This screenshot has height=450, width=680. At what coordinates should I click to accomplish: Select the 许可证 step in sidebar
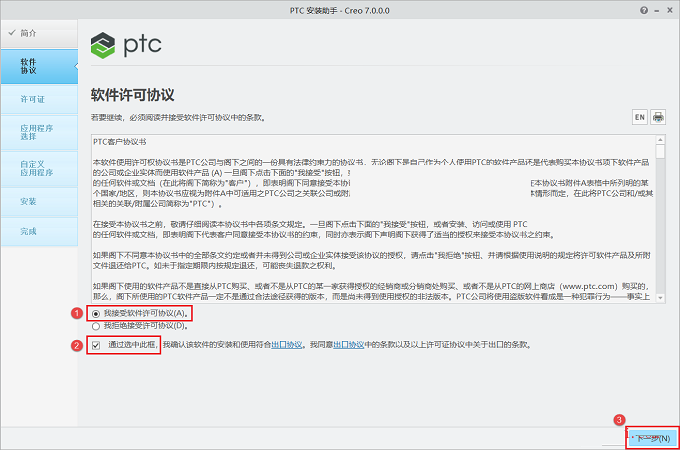pyautogui.click(x=39, y=99)
